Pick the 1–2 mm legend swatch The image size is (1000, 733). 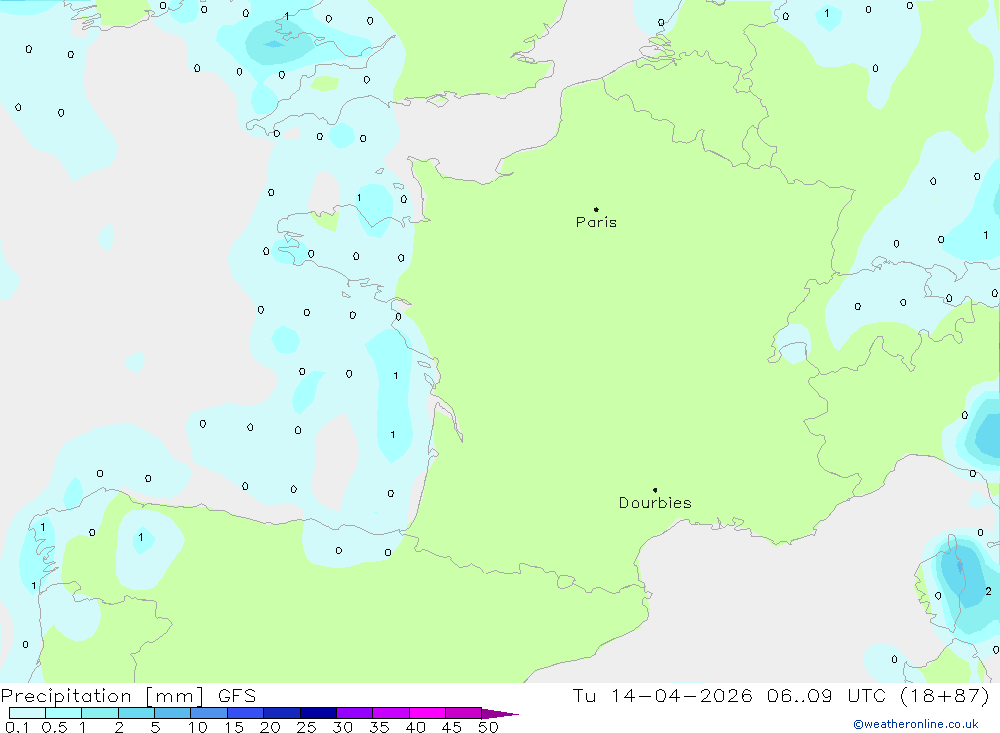[x=100, y=713]
